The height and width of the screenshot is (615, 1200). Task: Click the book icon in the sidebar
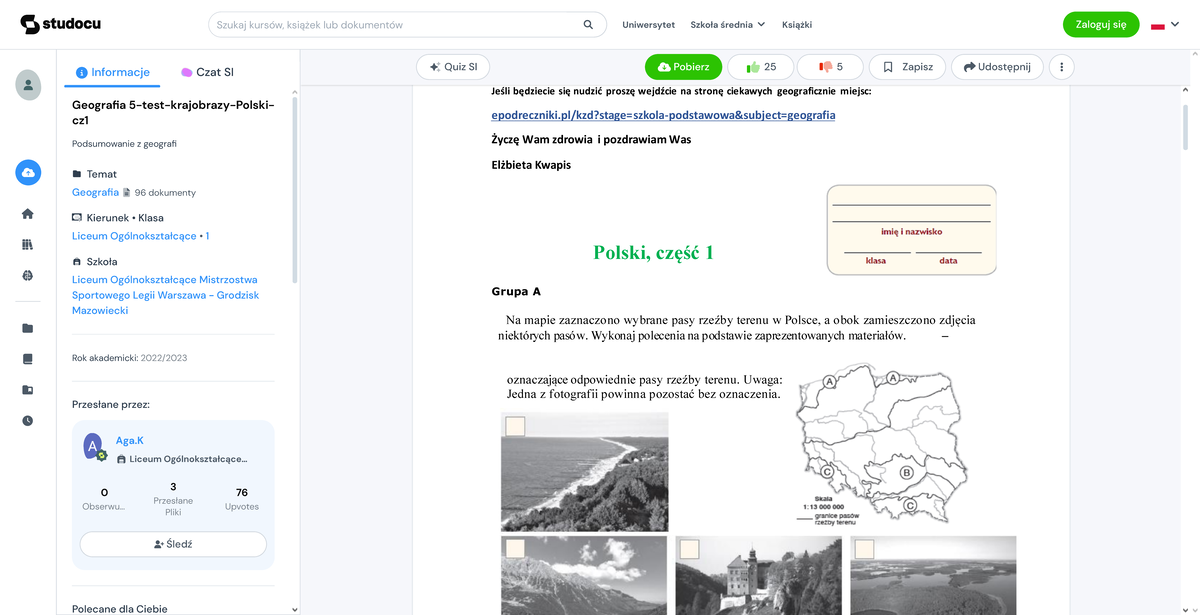[28, 359]
